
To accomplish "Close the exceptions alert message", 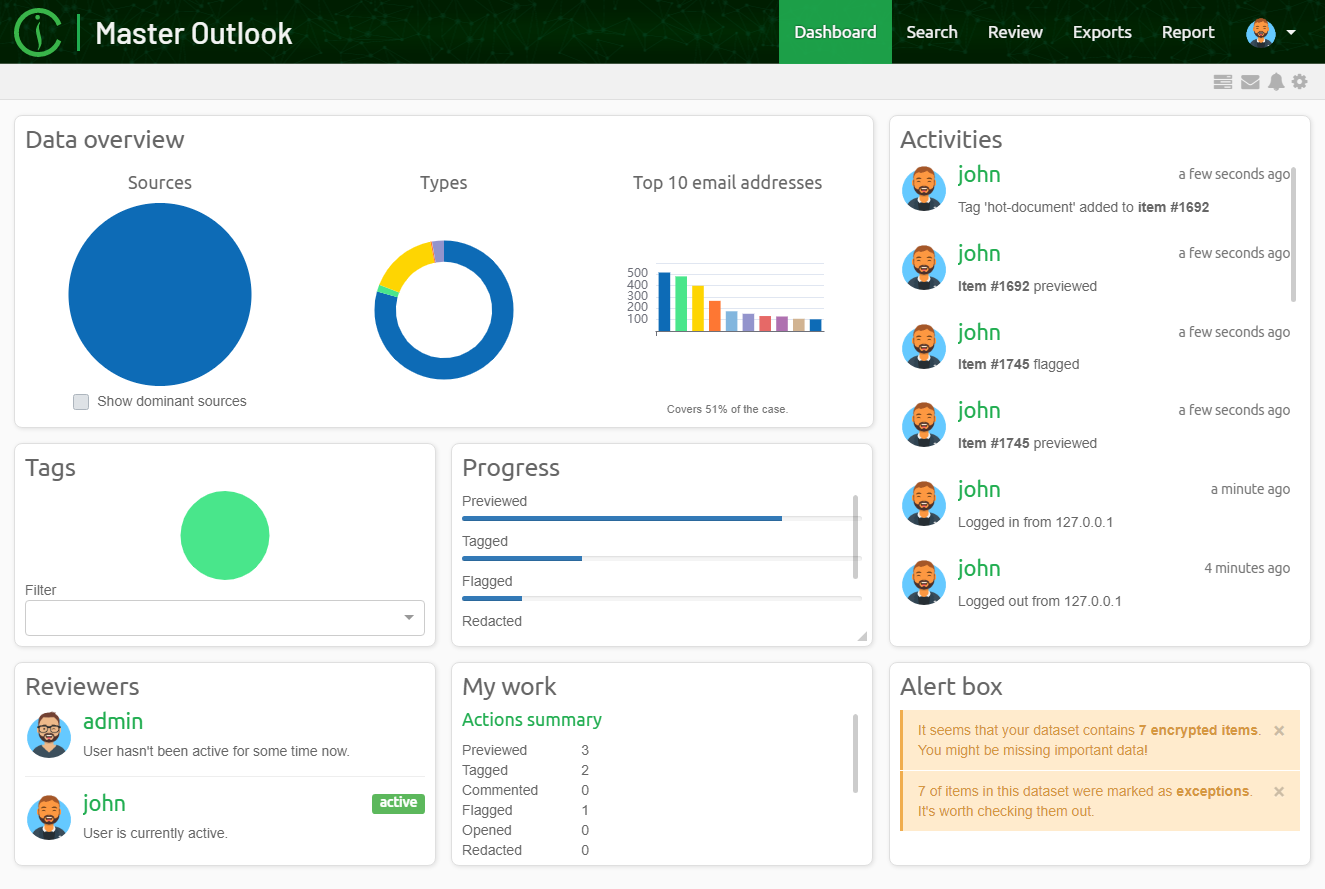I will 1279,792.
